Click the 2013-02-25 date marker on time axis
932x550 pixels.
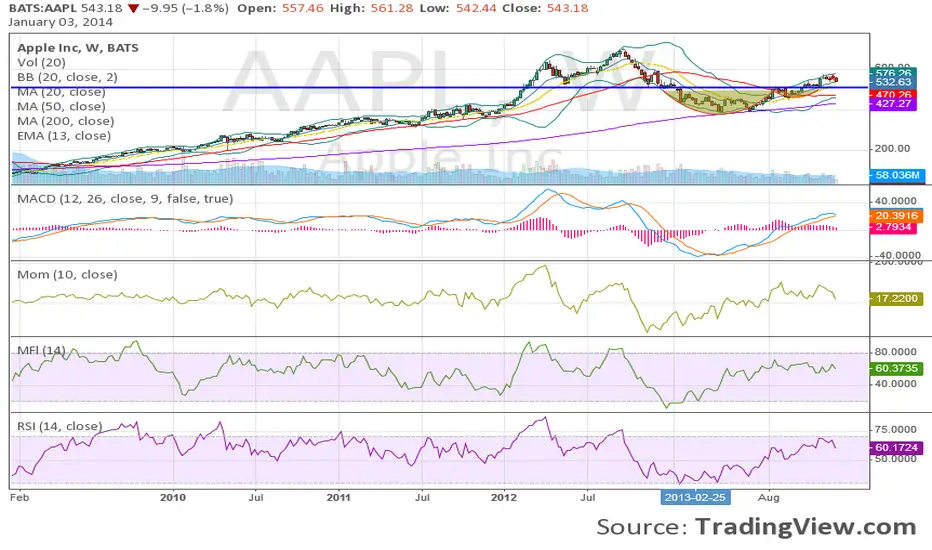coord(695,498)
